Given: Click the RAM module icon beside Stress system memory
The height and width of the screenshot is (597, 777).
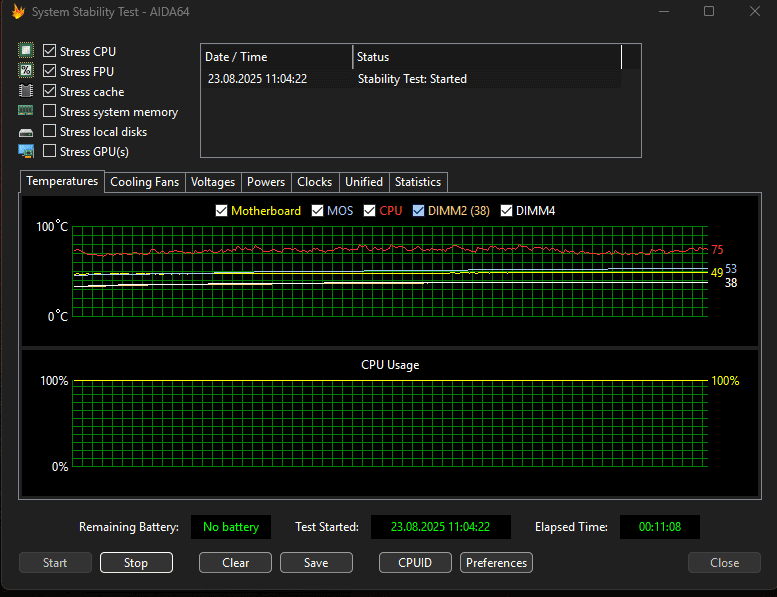Looking at the screenshot, I should click(x=26, y=110).
